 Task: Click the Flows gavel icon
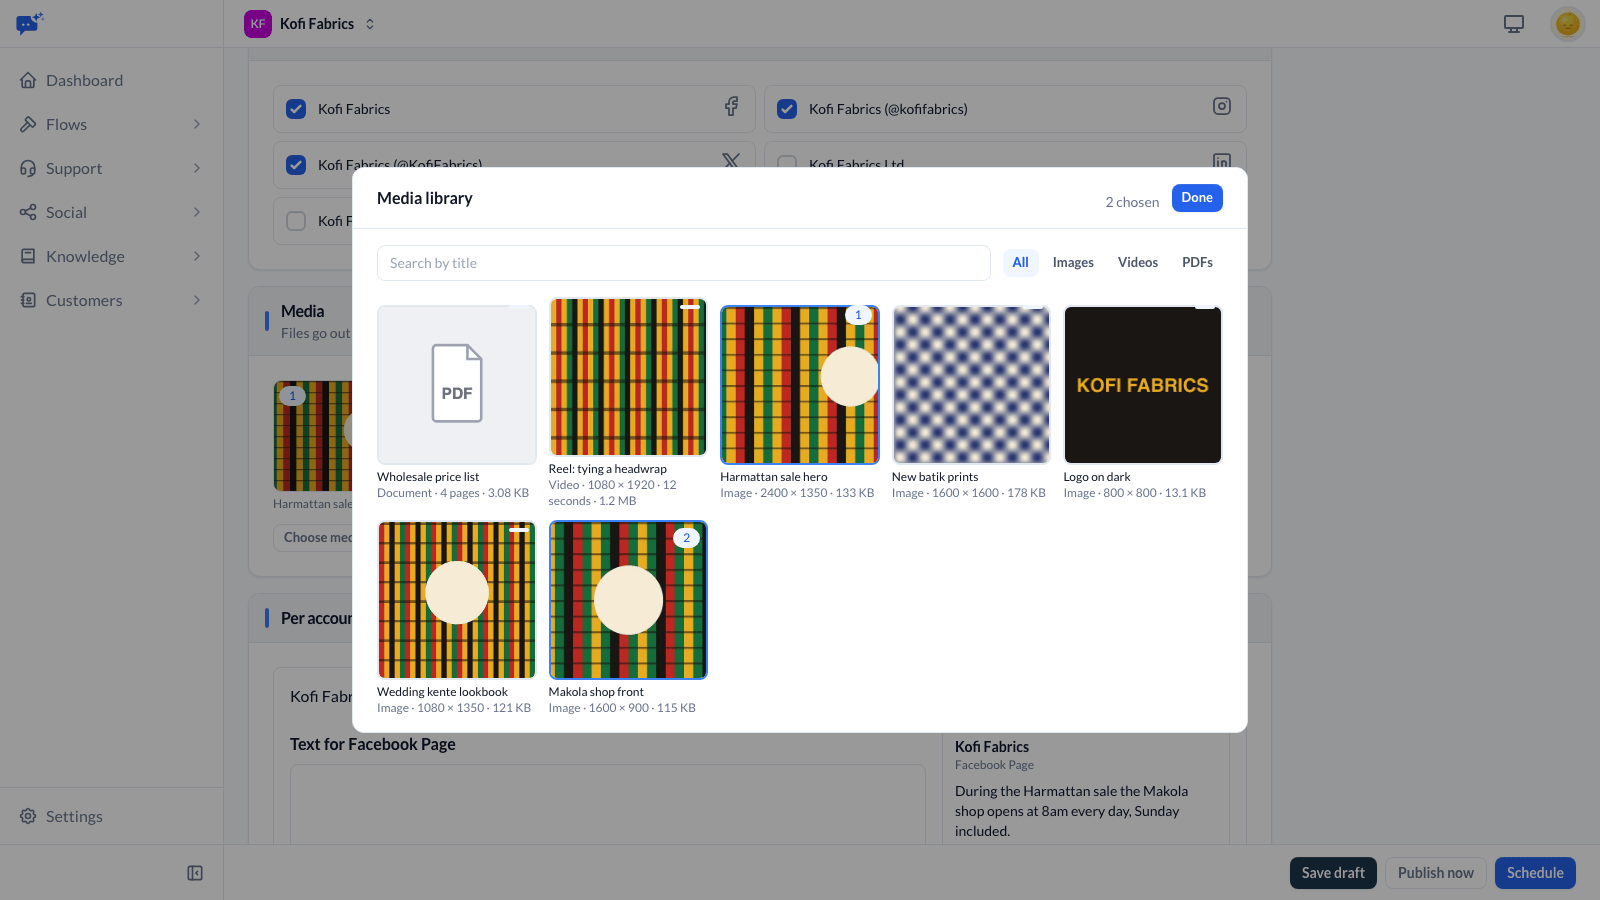pos(28,124)
